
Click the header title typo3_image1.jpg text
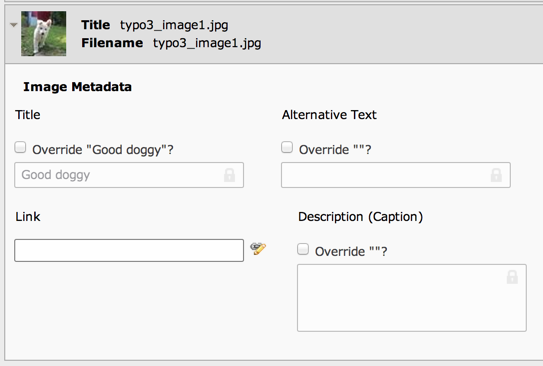(174, 25)
